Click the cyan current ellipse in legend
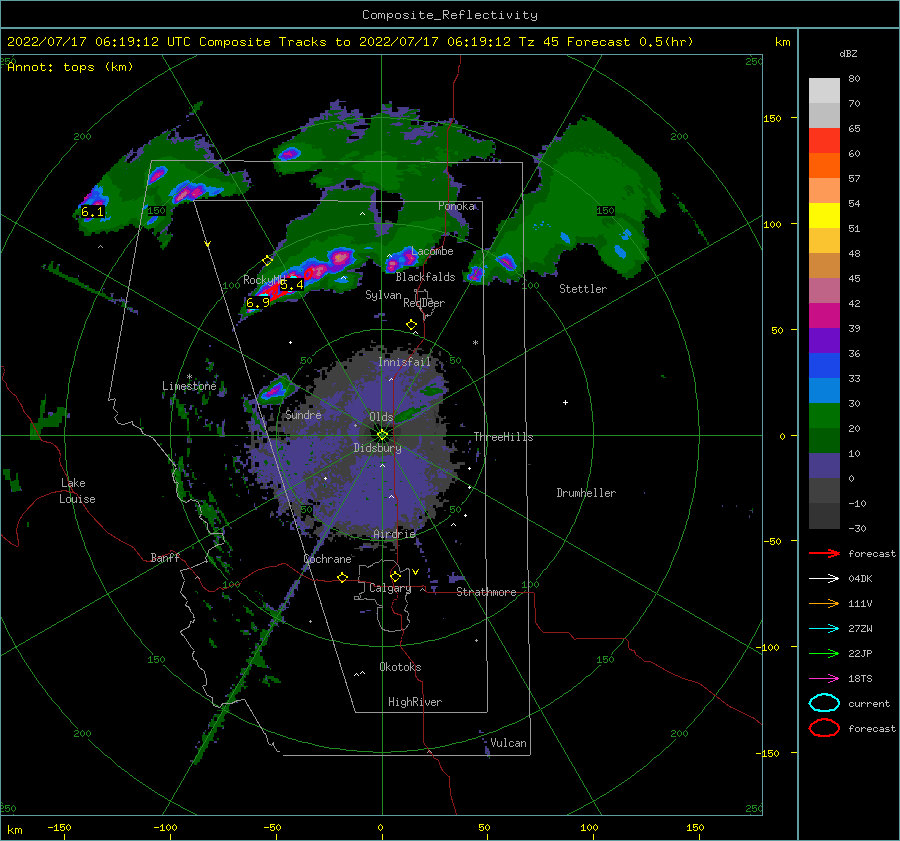900x841 pixels. tap(824, 703)
